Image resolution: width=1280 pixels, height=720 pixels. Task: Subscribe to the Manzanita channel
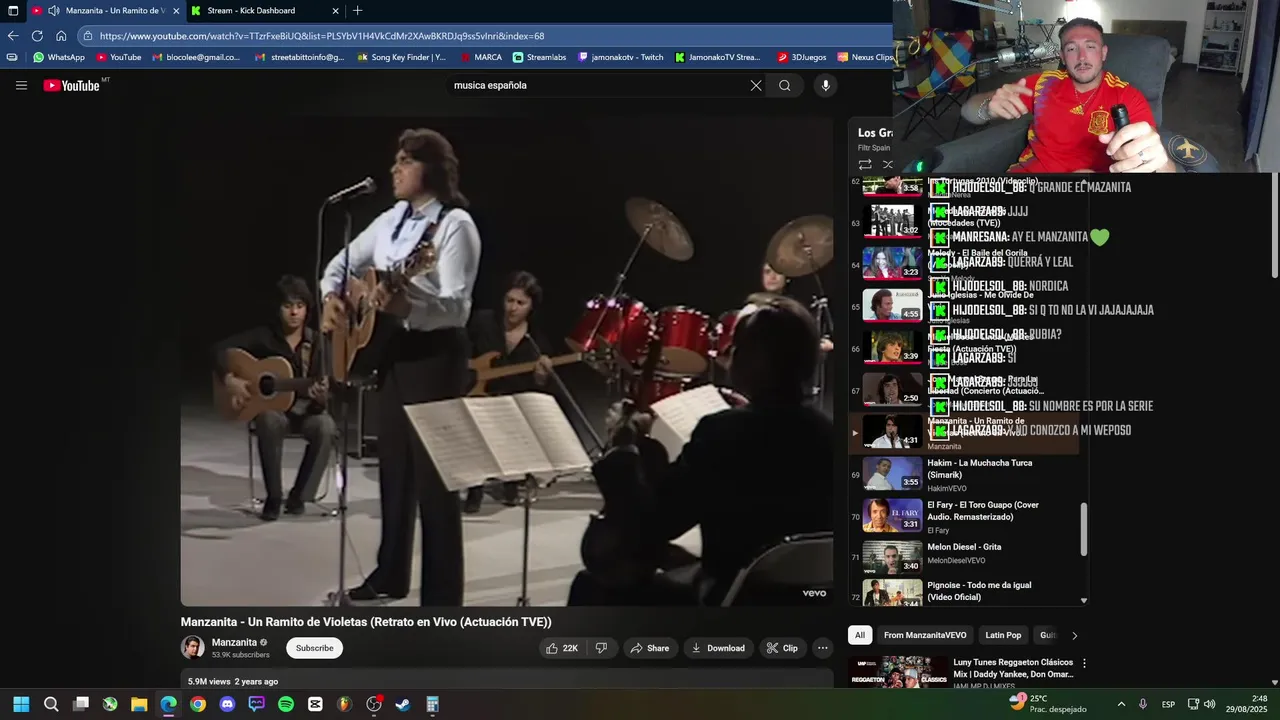(x=314, y=648)
